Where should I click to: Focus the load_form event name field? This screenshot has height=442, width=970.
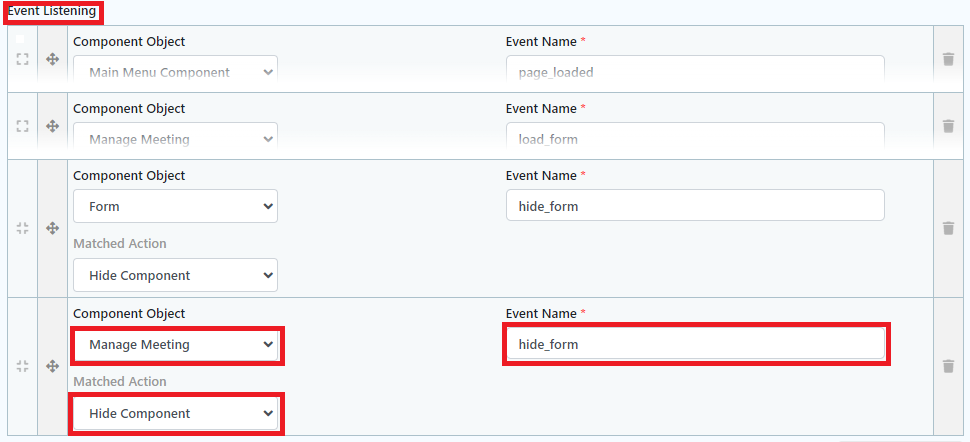coord(695,139)
